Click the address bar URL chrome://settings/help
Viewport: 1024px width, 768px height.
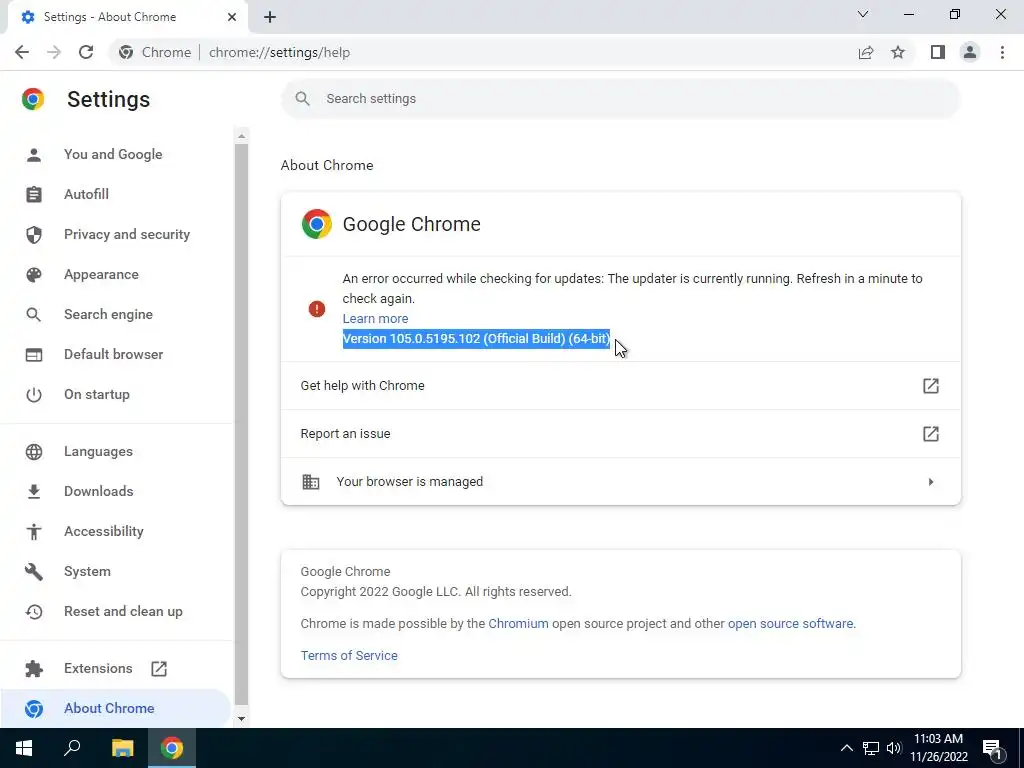tap(280, 52)
